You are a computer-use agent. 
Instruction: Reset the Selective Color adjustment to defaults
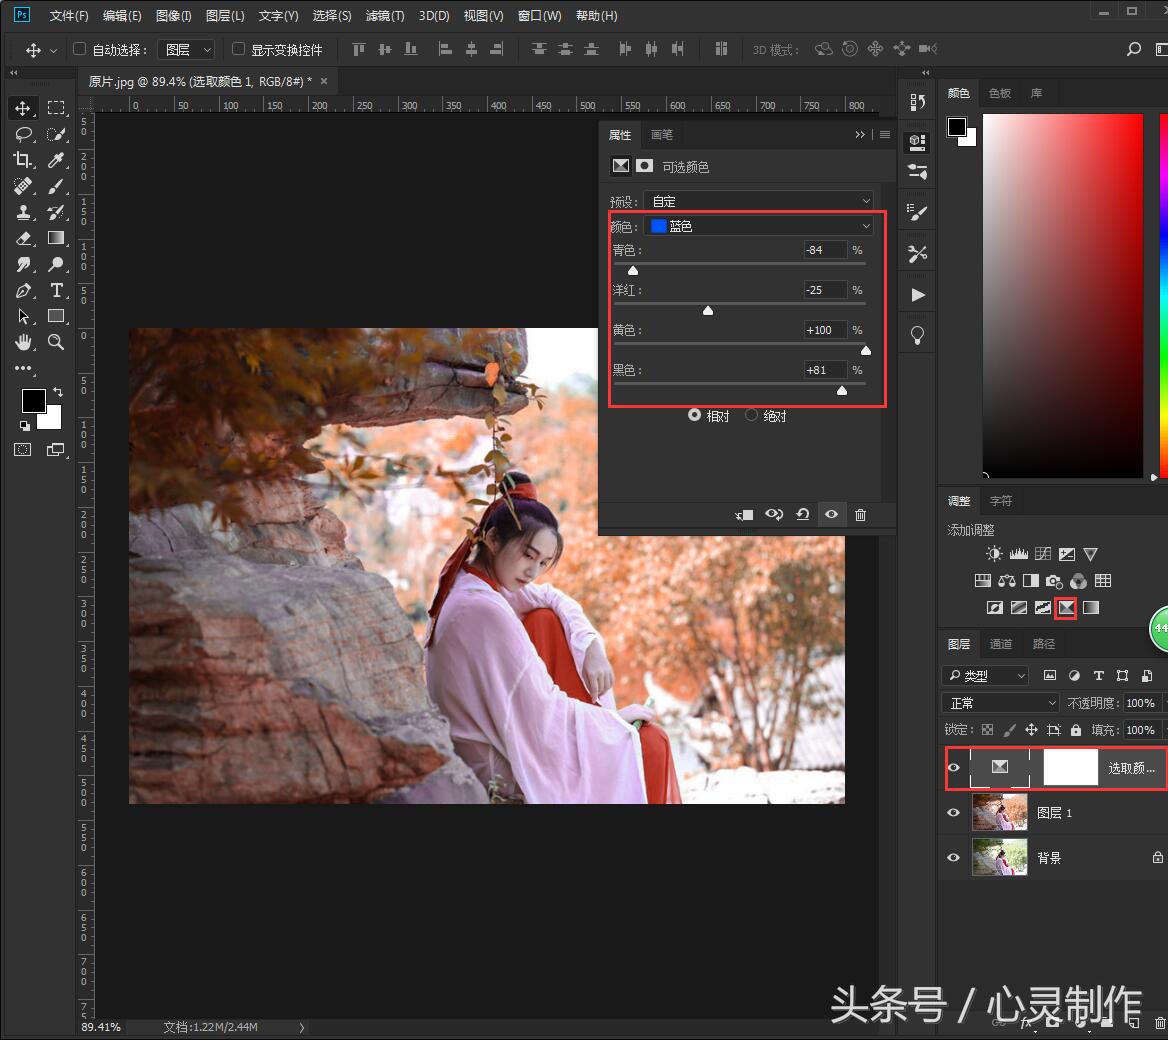pos(802,514)
